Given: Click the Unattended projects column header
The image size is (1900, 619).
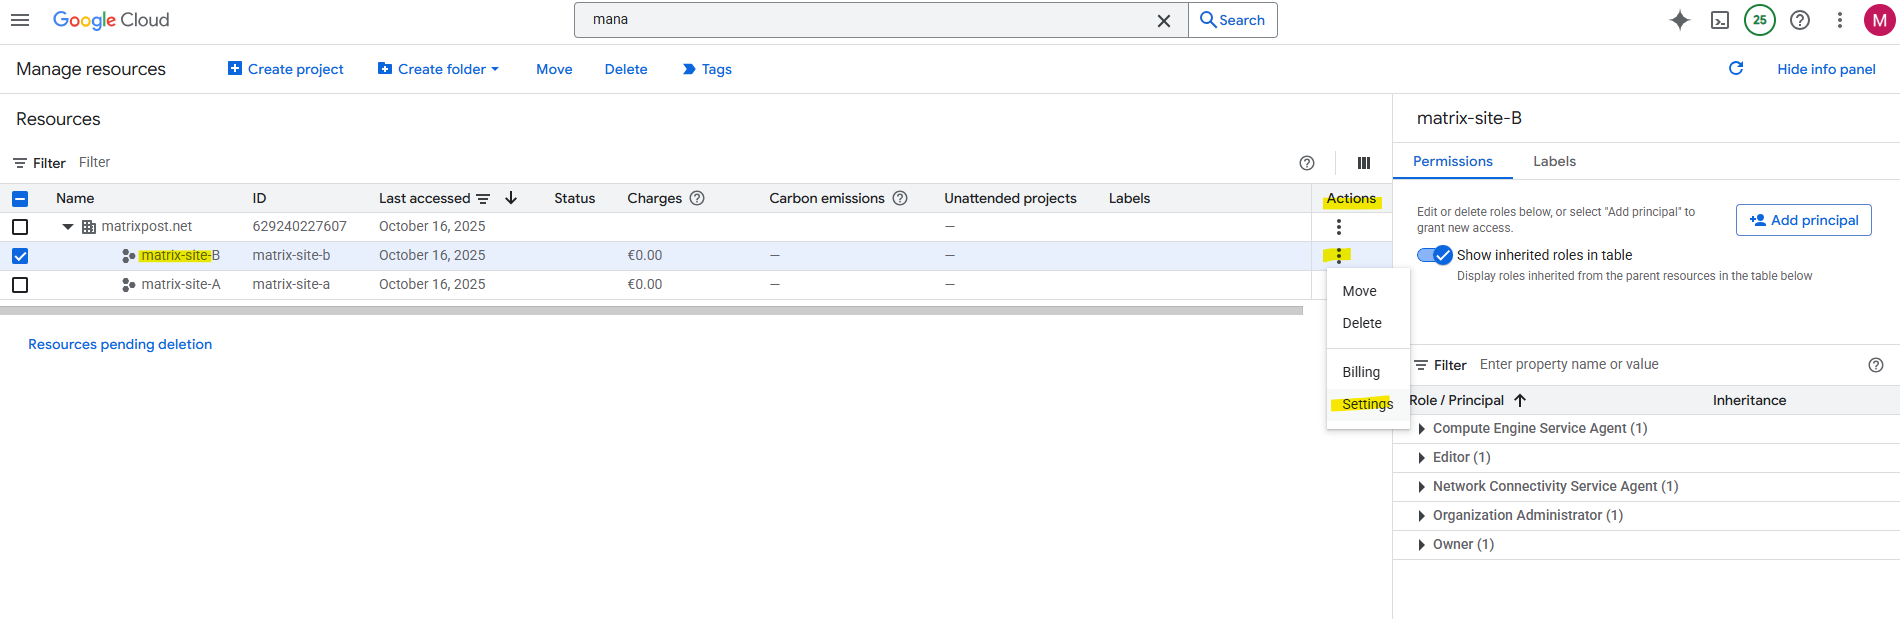Looking at the screenshot, I should click(1010, 198).
